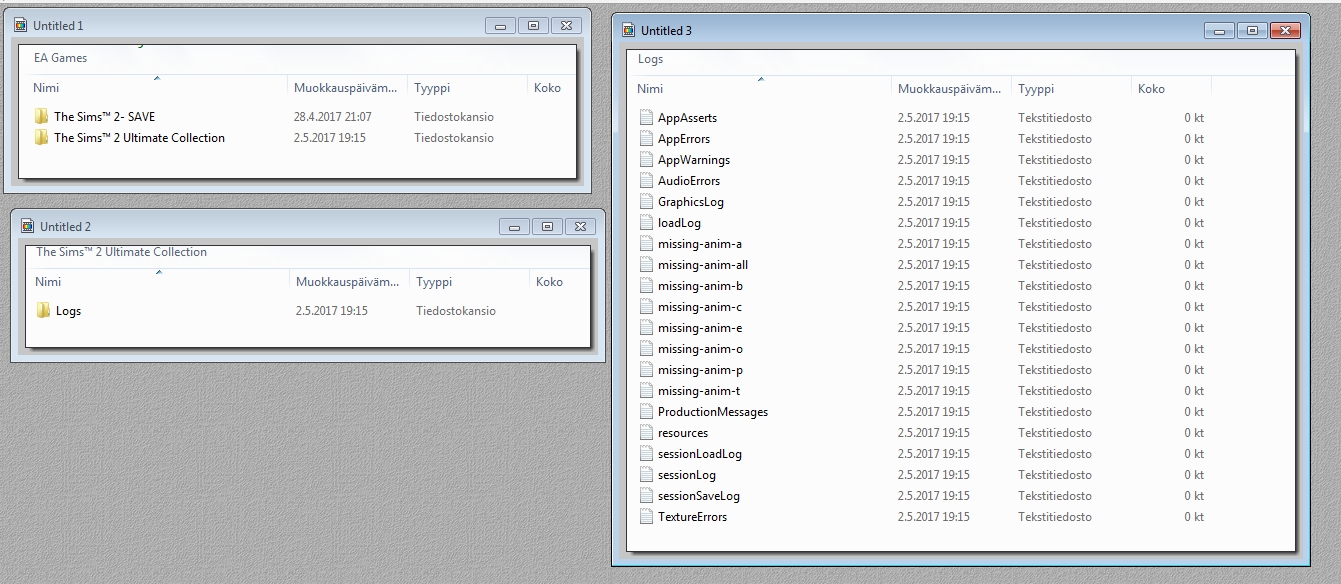Click The Sims 2 Ultimate Collection folder icon
Screen dimensions: 1341x584
point(41,138)
